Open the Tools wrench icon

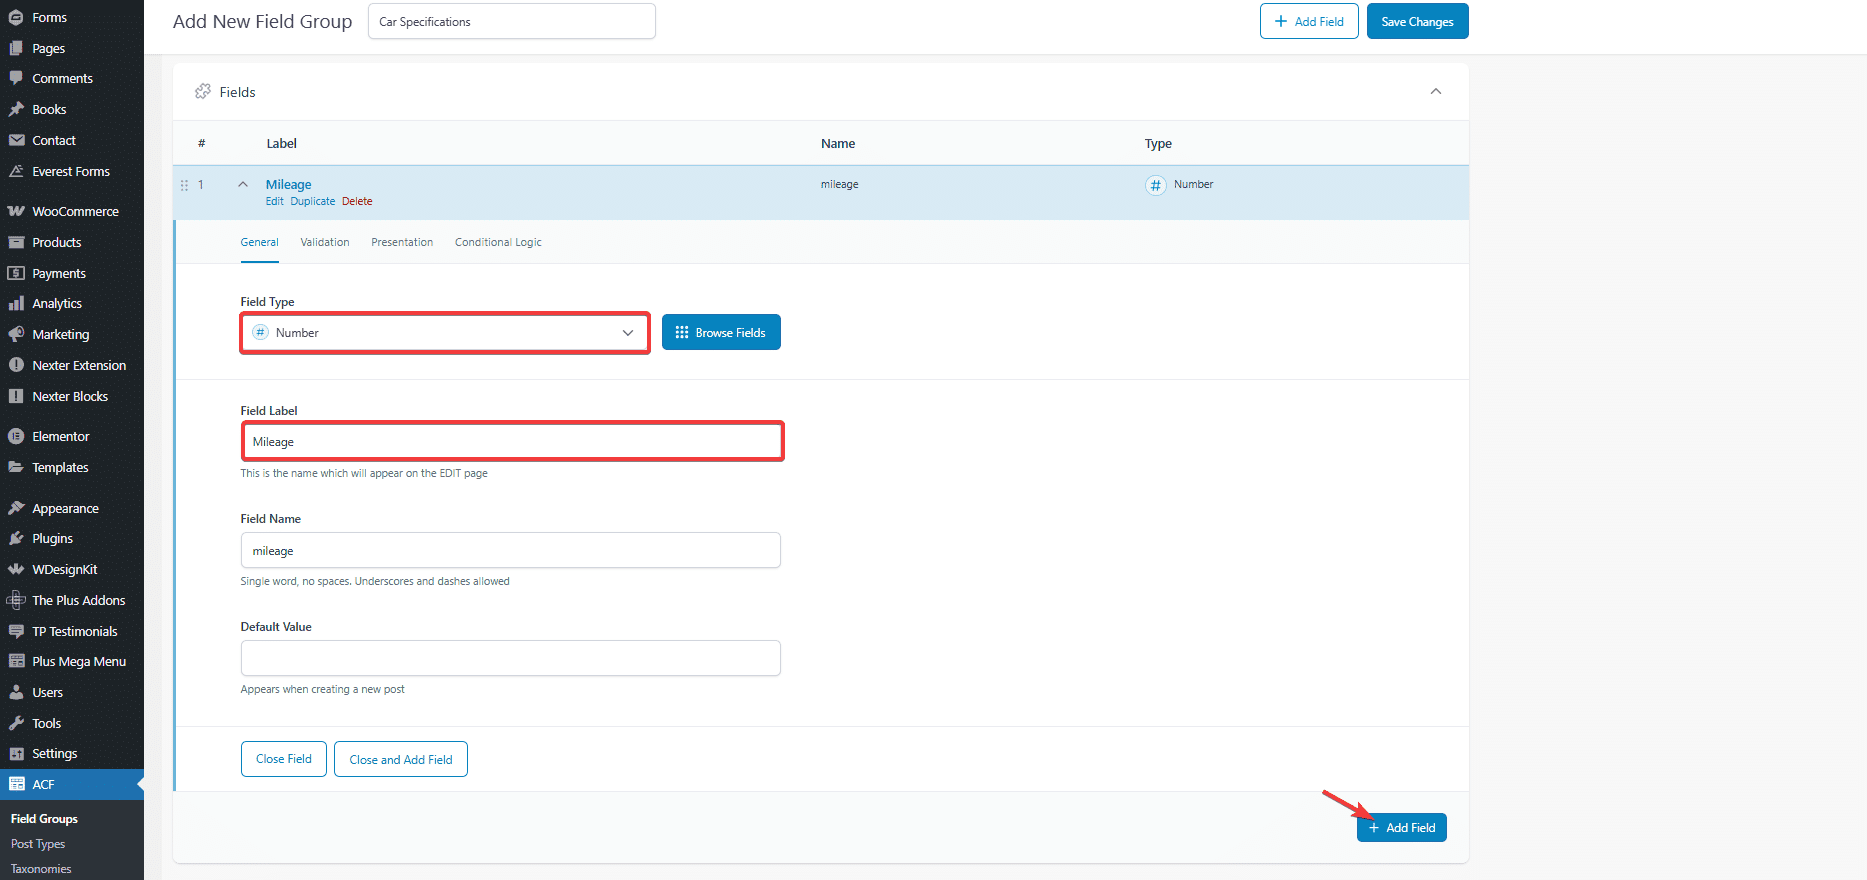tap(16, 723)
